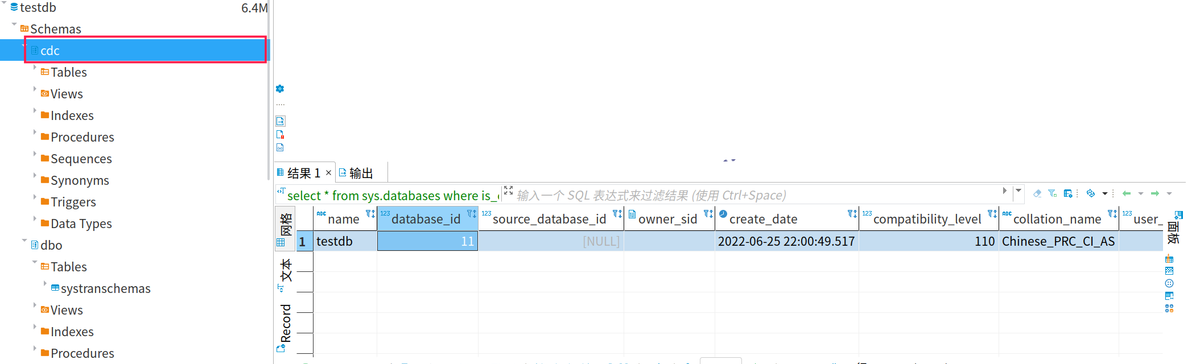Click the SQL filter expression field

click(x=757, y=194)
